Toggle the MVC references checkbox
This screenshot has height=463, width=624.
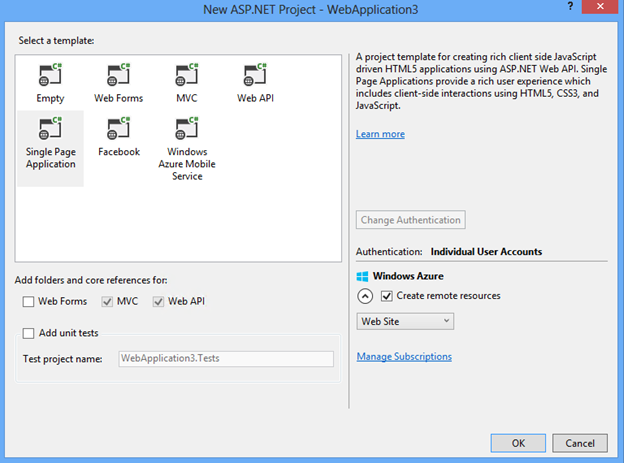click(x=107, y=301)
